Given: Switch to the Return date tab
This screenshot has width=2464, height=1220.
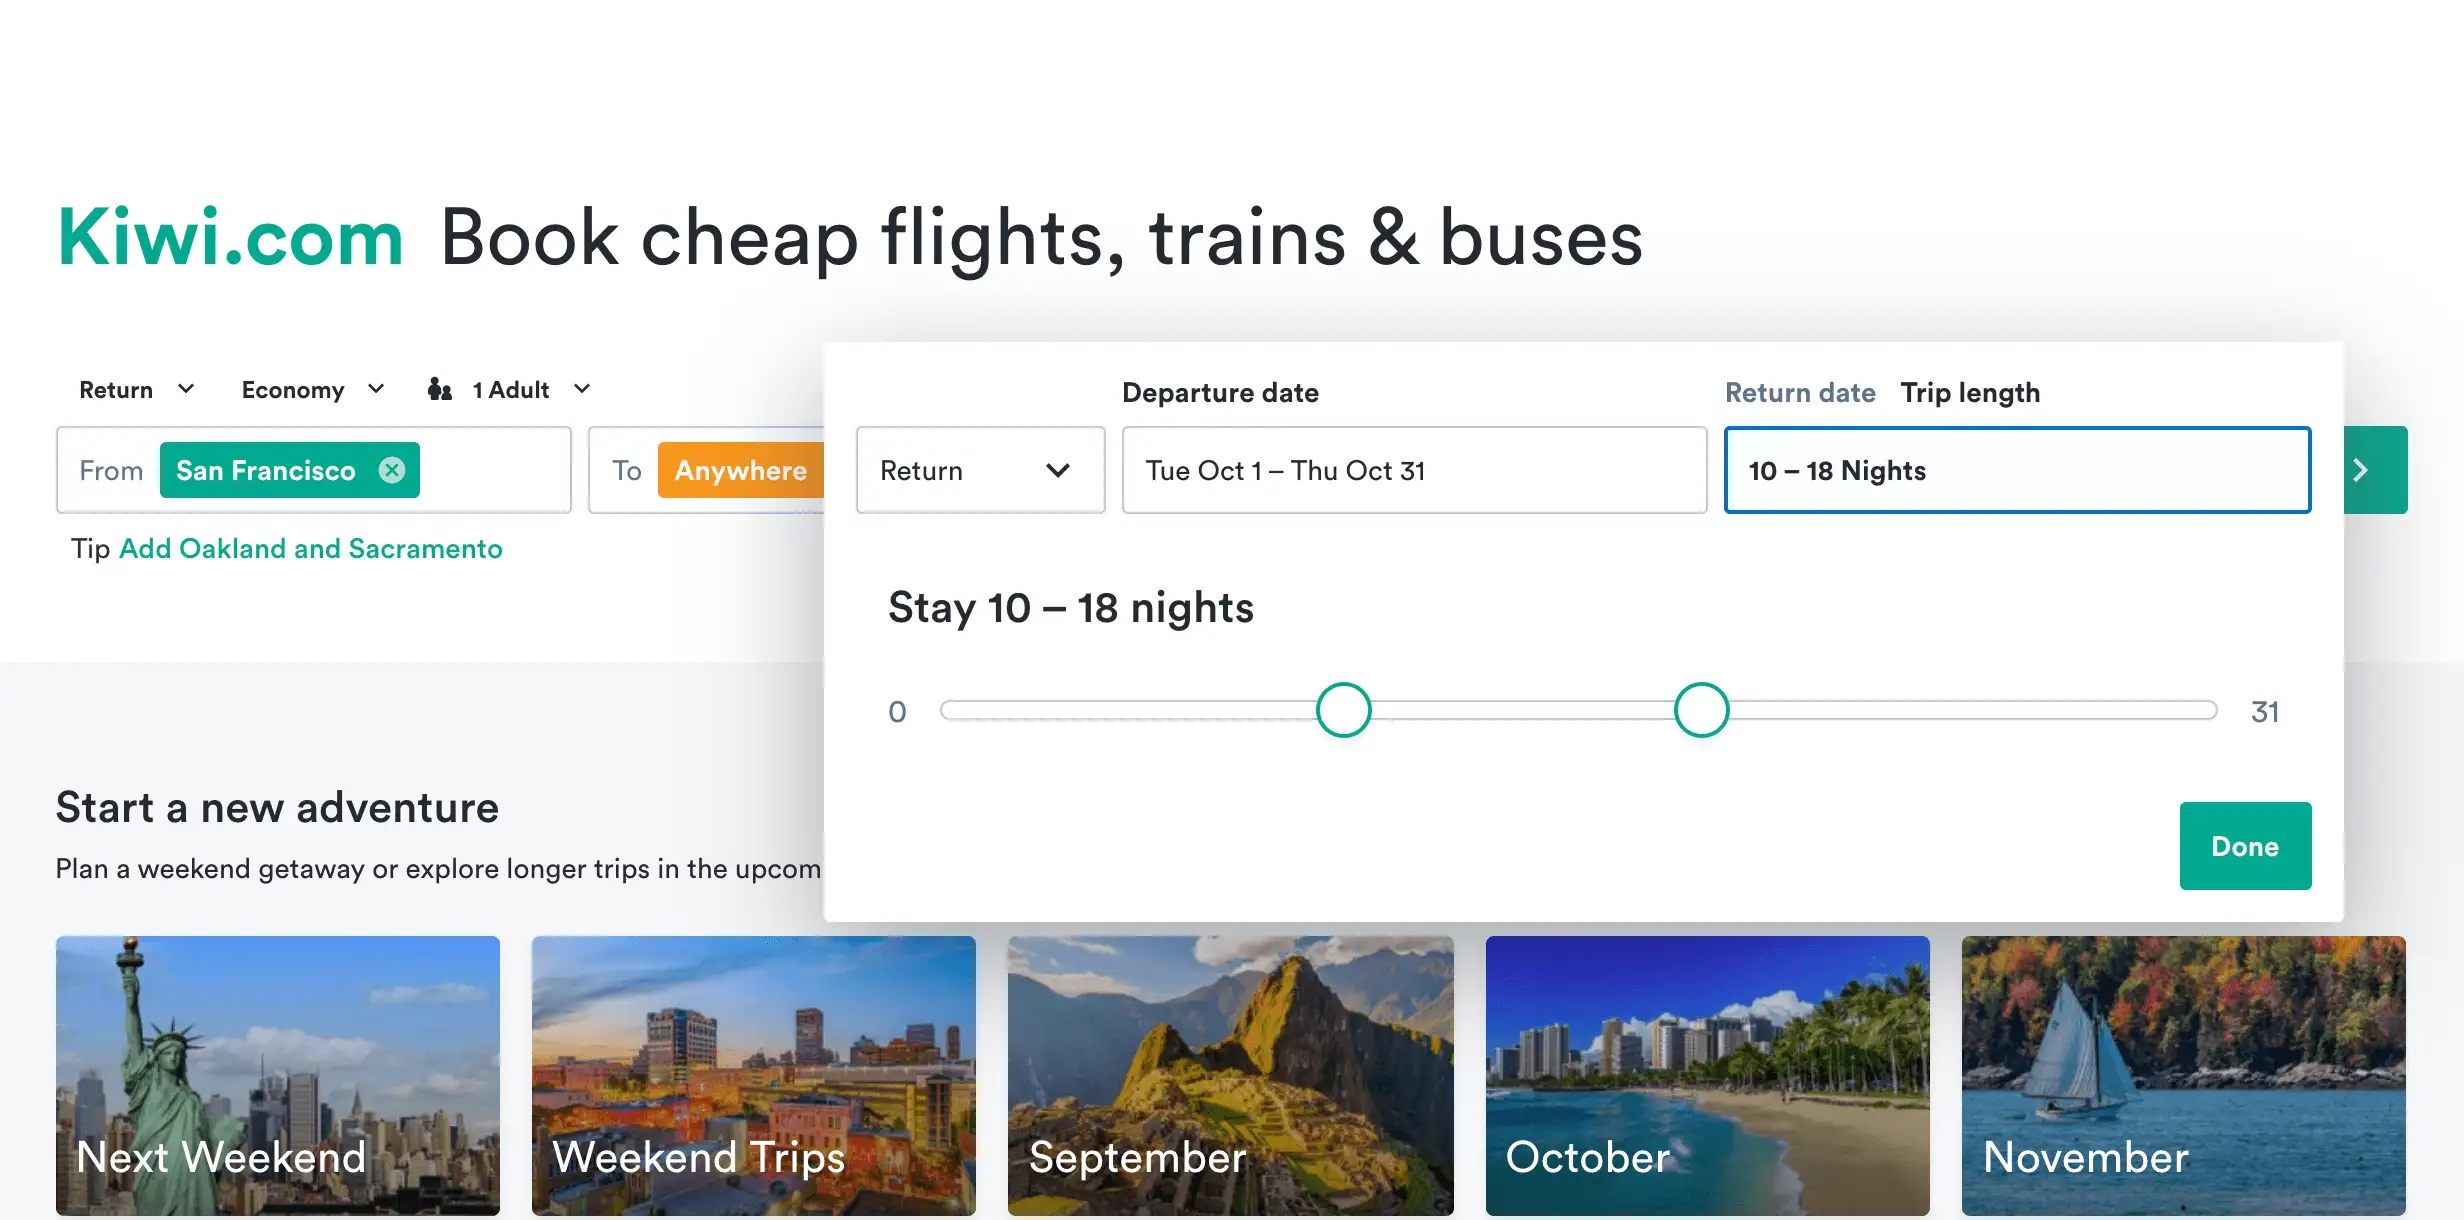Looking at the screenshot, I should 1799,393.
